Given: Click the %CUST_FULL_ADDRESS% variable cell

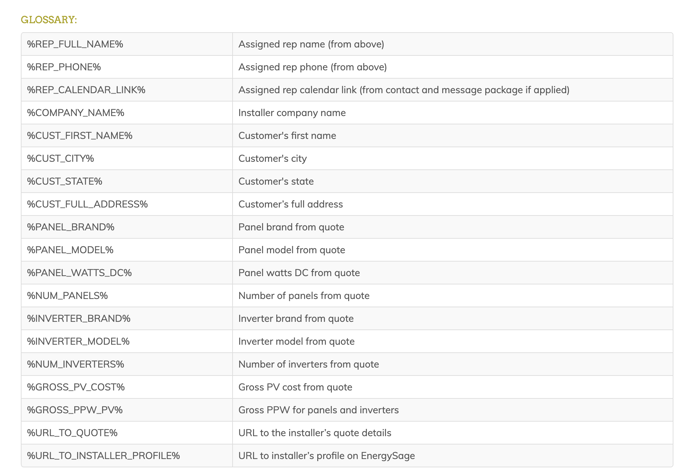Looking at the screenshot, I should [87, 204].
